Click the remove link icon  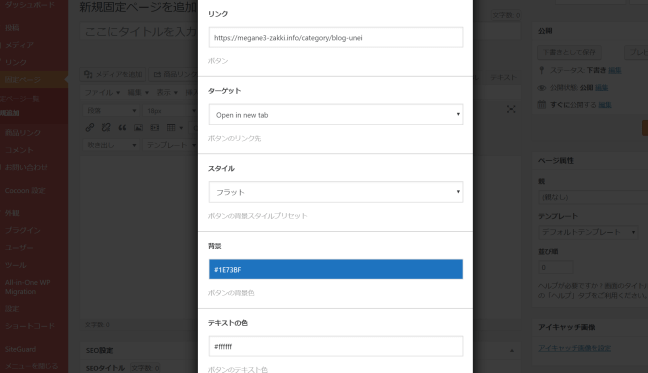click(106, 127)
